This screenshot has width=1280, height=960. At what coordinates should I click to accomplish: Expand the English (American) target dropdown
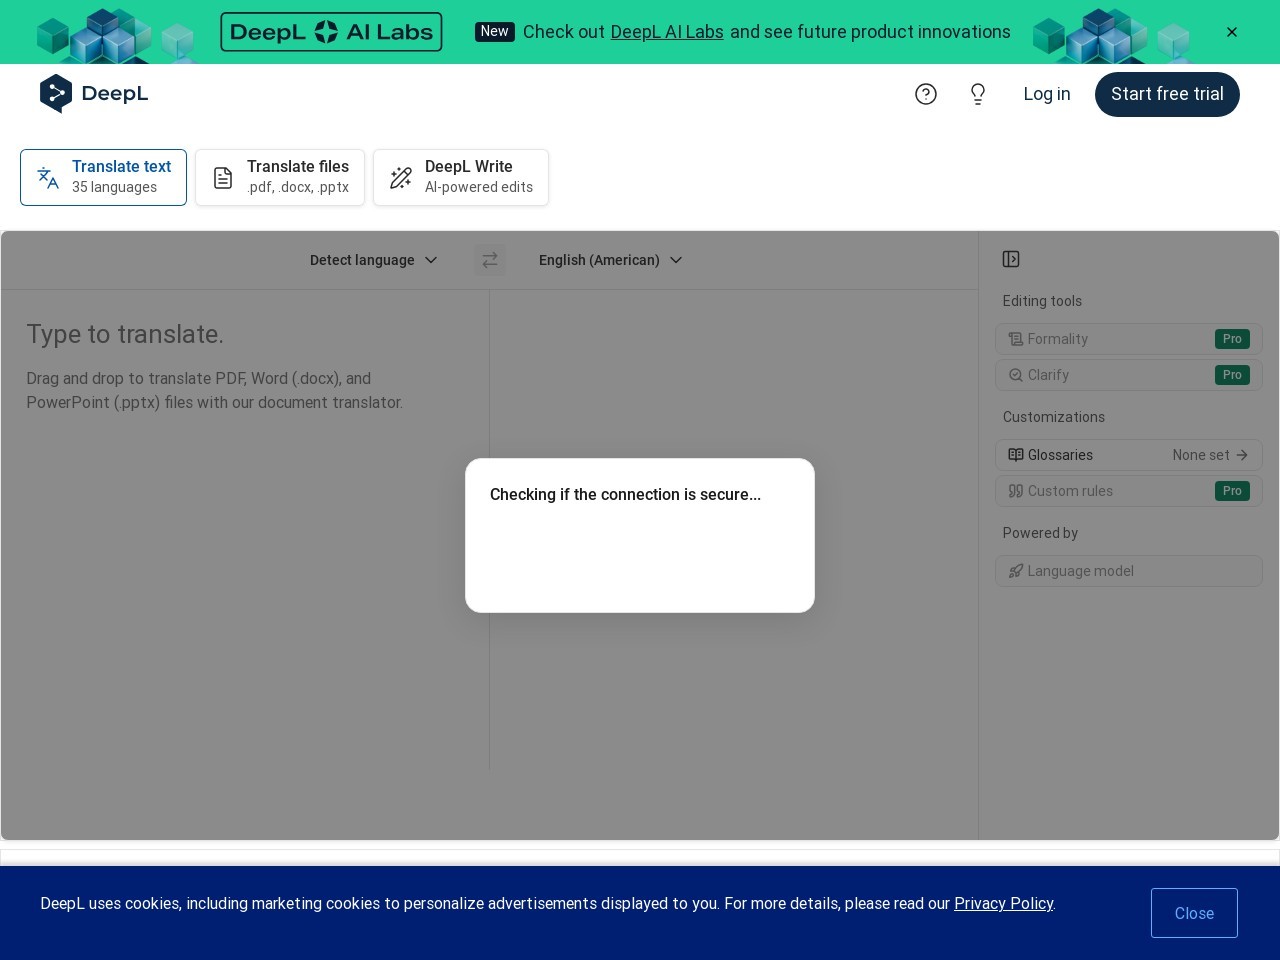[x=610, y=260]
